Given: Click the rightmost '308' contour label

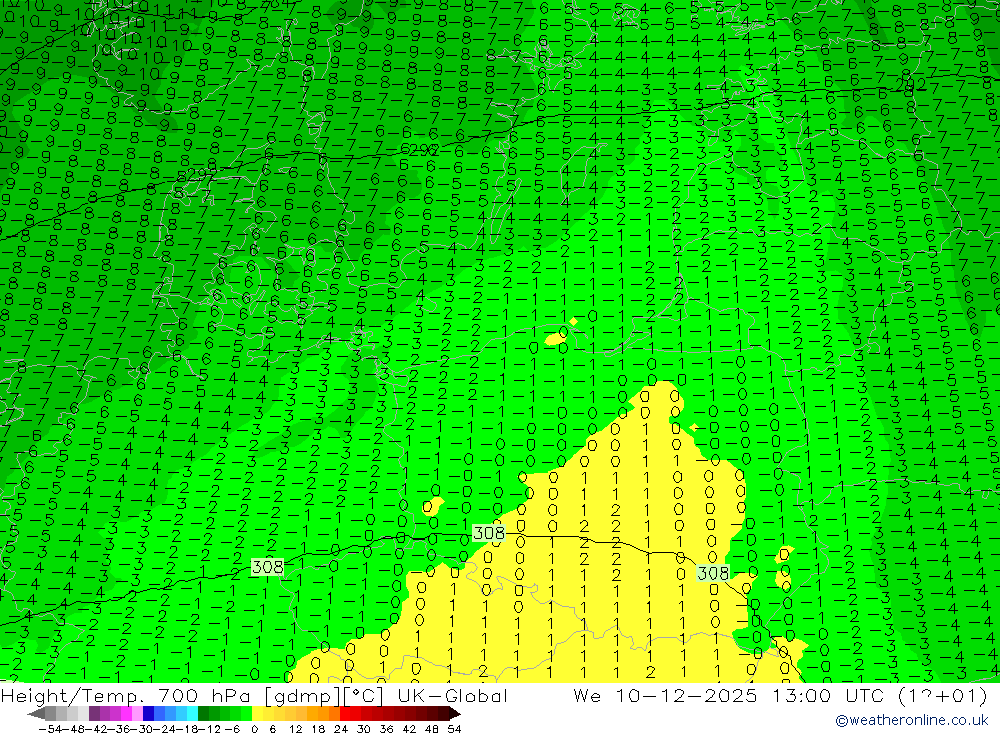Looking at the screenshot, I should point(713,573).
